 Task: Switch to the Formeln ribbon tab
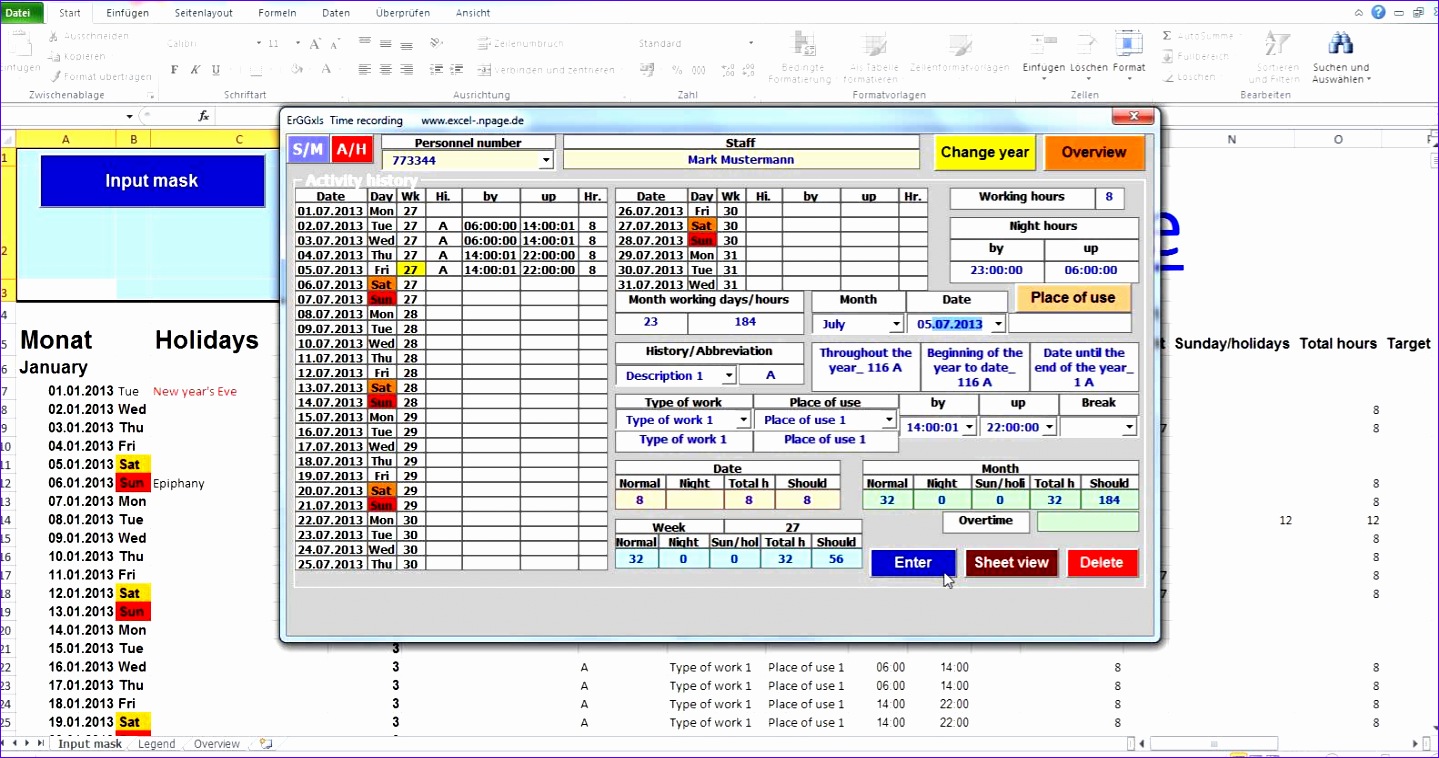tap(277, 12)
